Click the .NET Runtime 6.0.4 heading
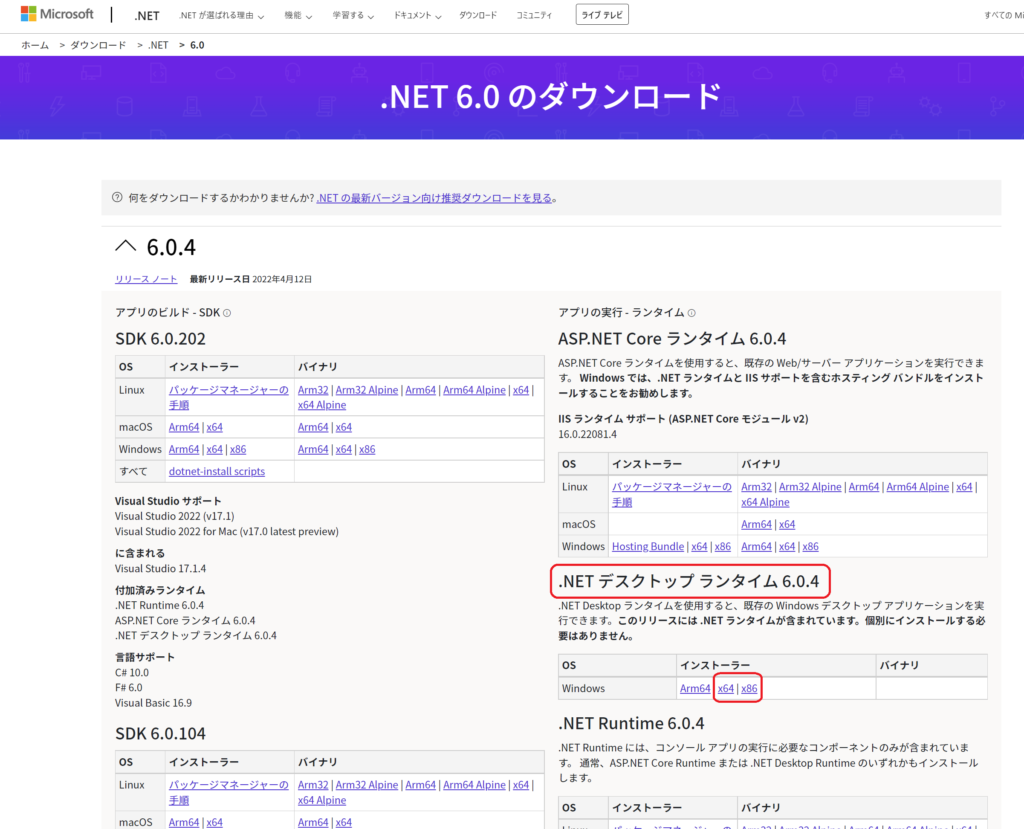Image resolution: width=1024 pixels, height=829 pixels. pyautogui.click(x=631, y=723)
